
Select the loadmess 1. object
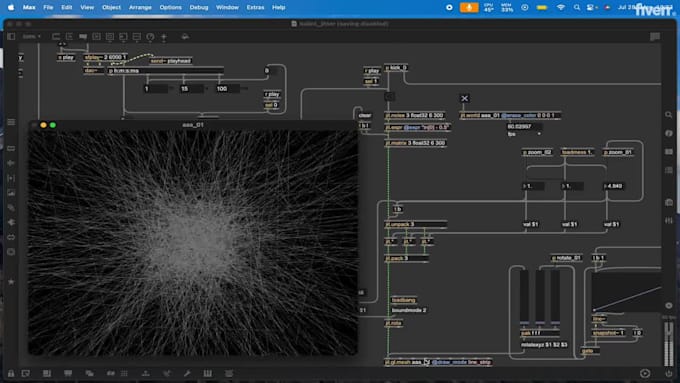[576, 152]
